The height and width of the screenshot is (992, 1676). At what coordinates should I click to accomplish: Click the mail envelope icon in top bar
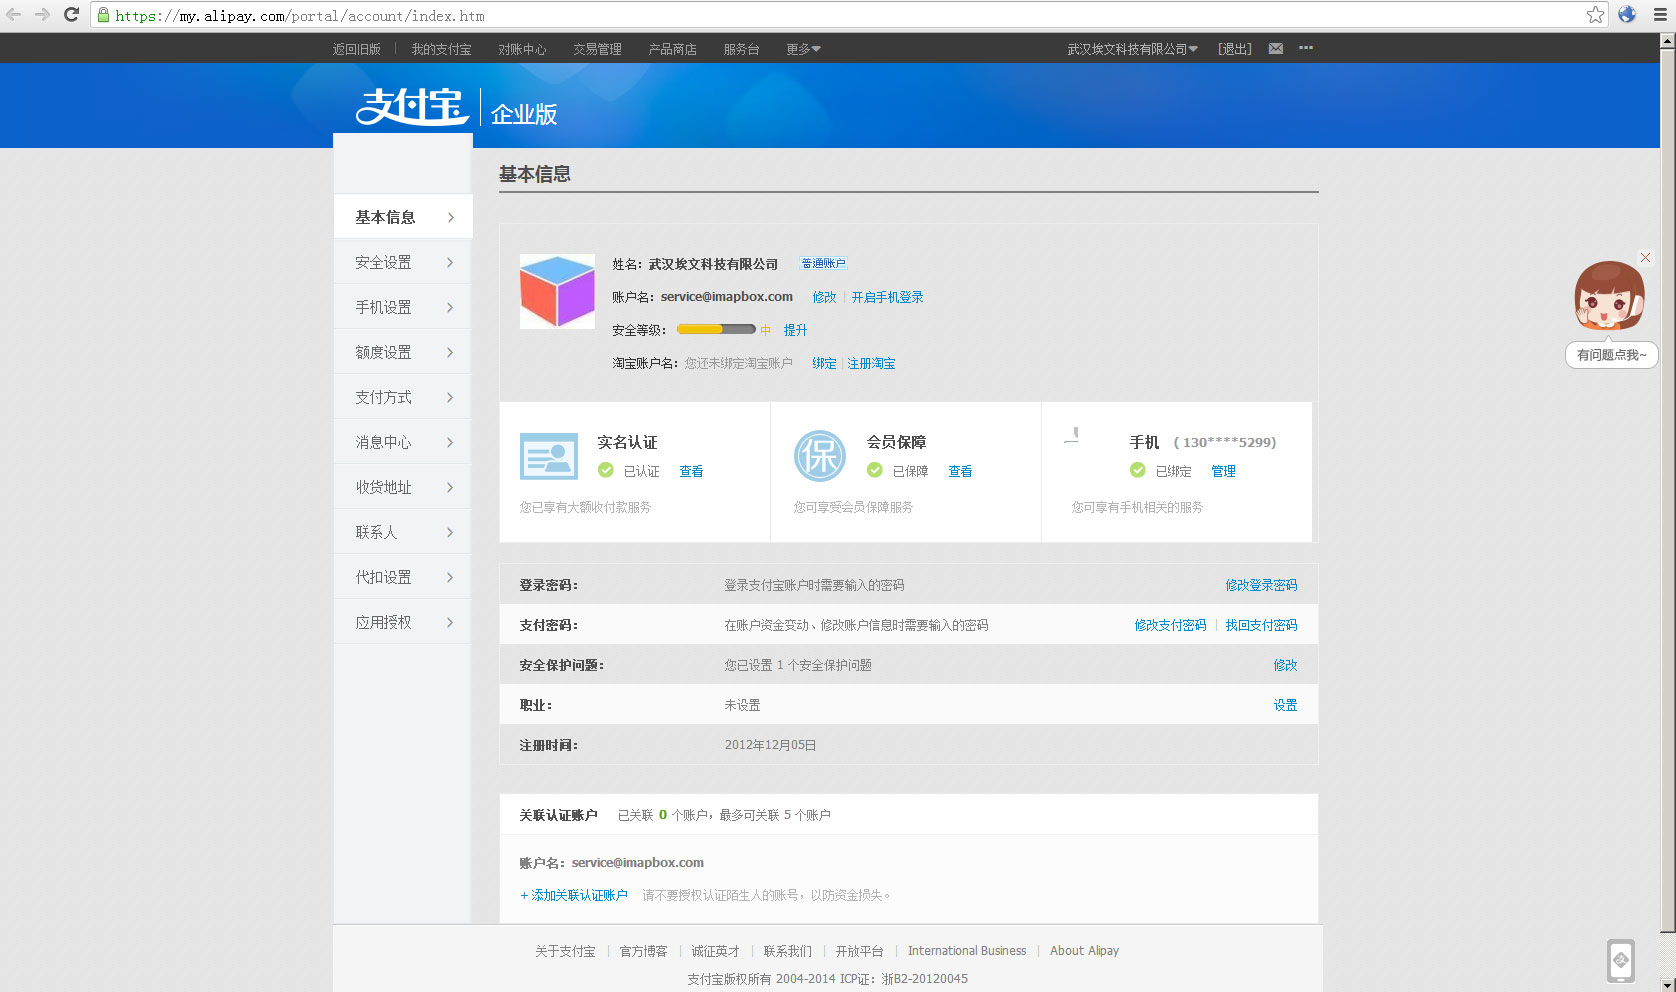coord(1275,49)
